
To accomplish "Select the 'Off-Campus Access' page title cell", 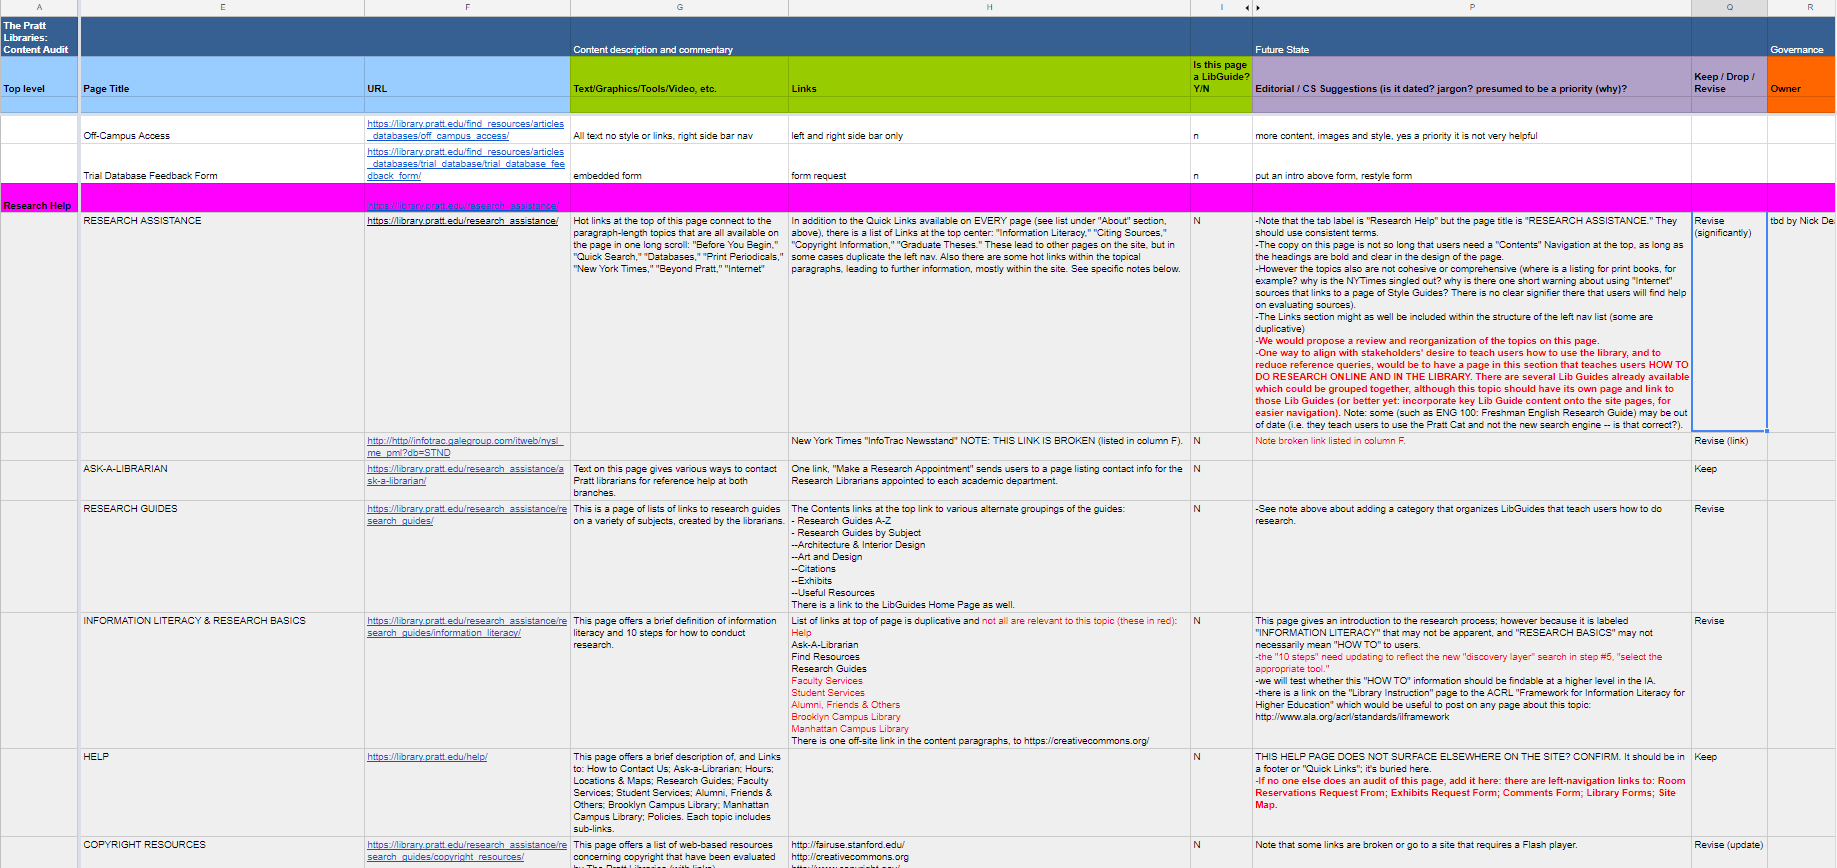I will pos(222,129).
